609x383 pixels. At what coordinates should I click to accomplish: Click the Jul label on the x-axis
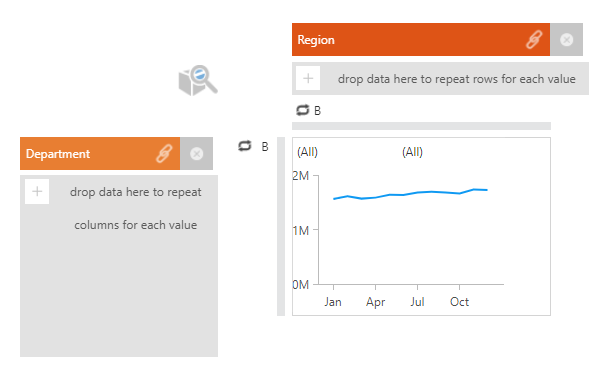pos(417,302)
